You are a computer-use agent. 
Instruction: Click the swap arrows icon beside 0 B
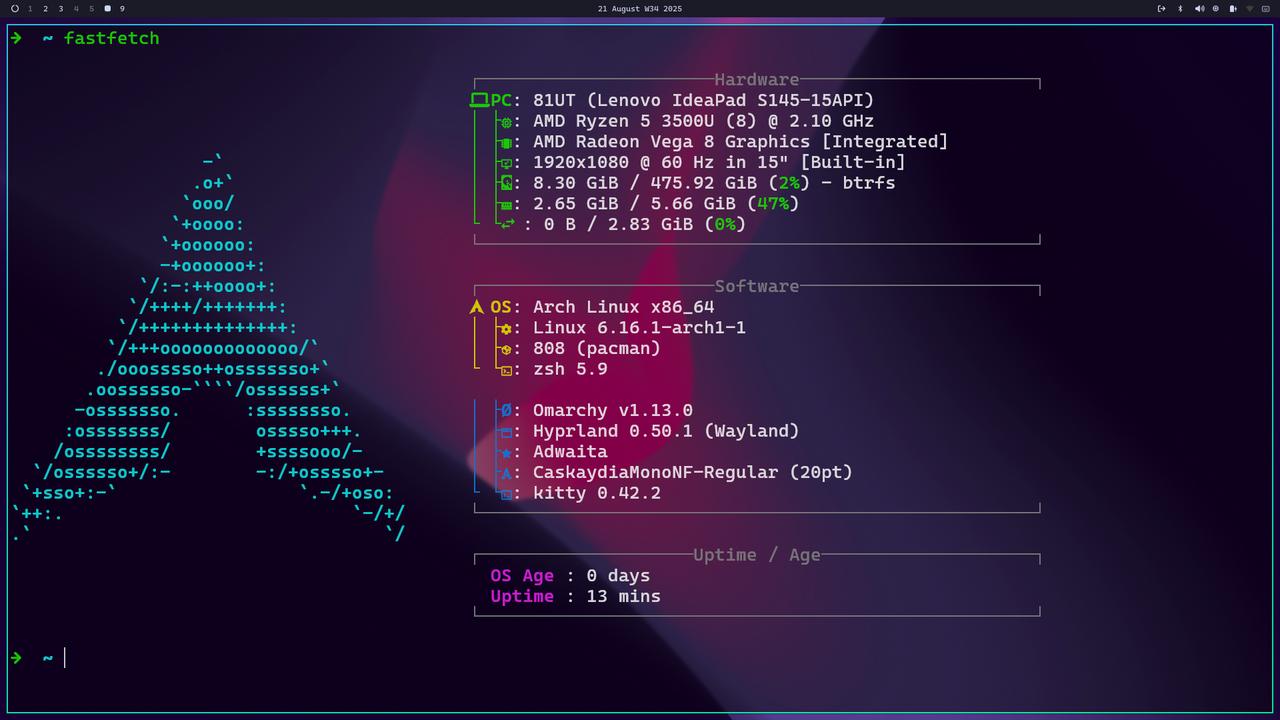pyautogui.click(x=508, y=224)
